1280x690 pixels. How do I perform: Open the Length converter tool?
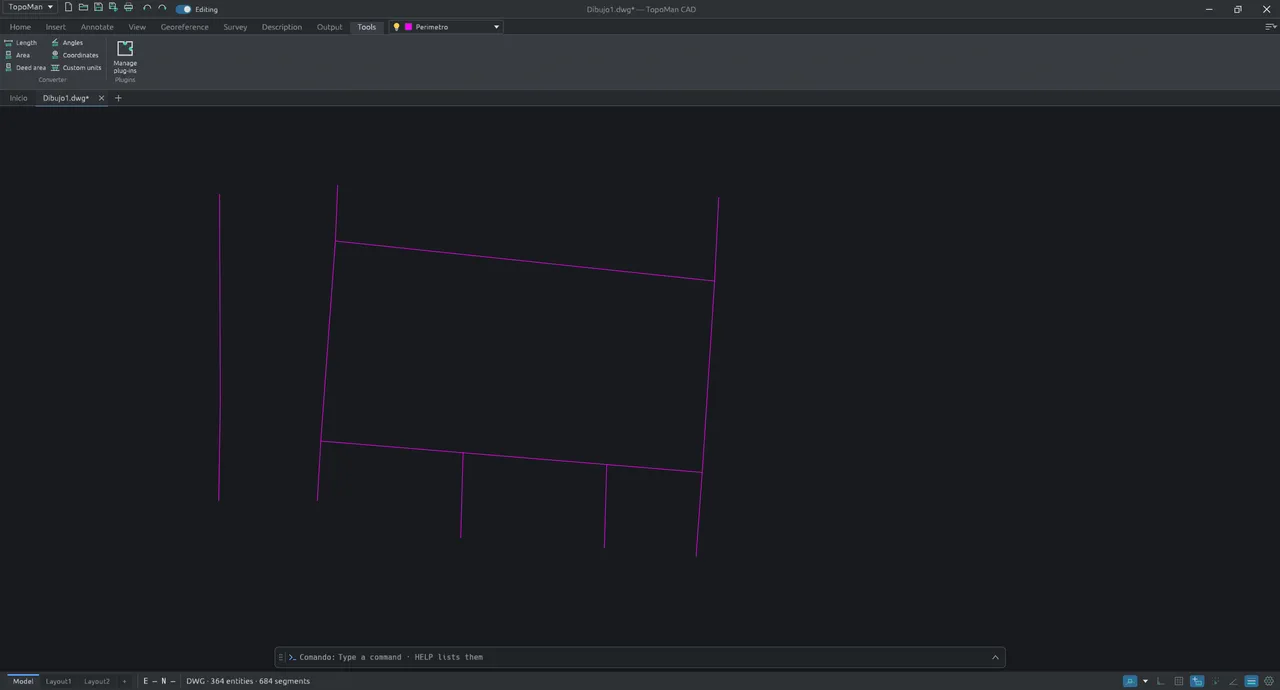point(20,43)
